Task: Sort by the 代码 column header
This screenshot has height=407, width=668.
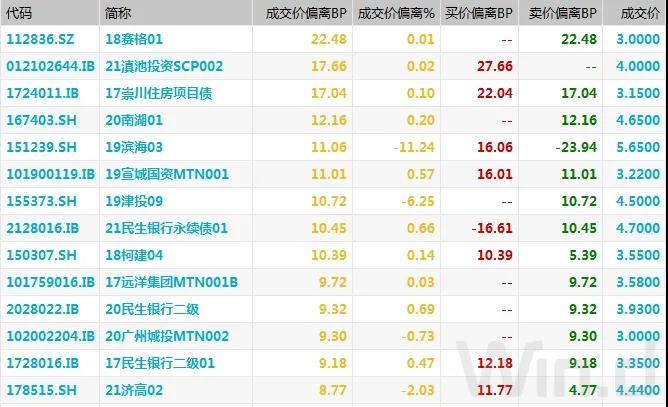Action: pos(19,13)
